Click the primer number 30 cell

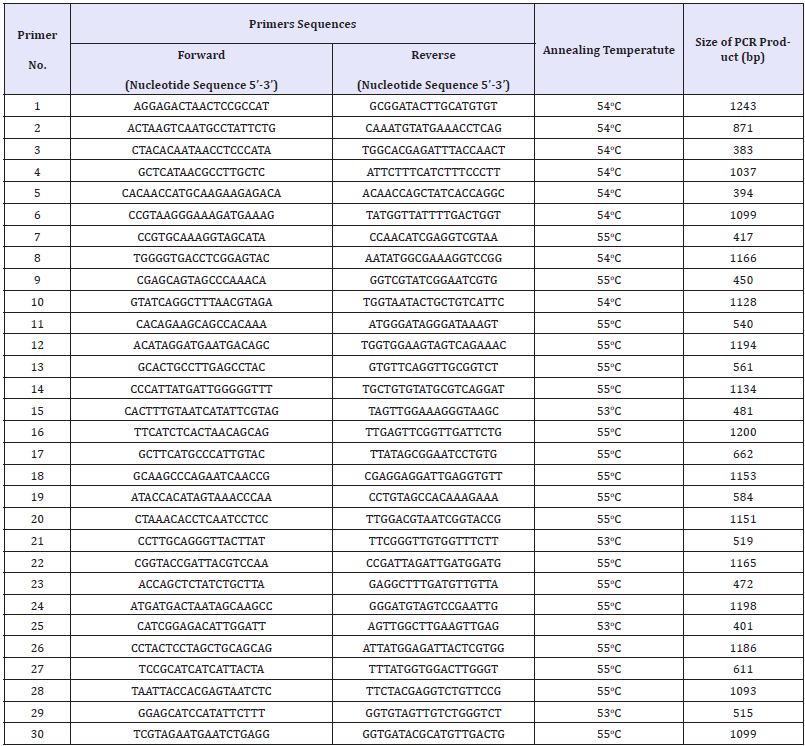pyautogui.click(x=37, y=737)
